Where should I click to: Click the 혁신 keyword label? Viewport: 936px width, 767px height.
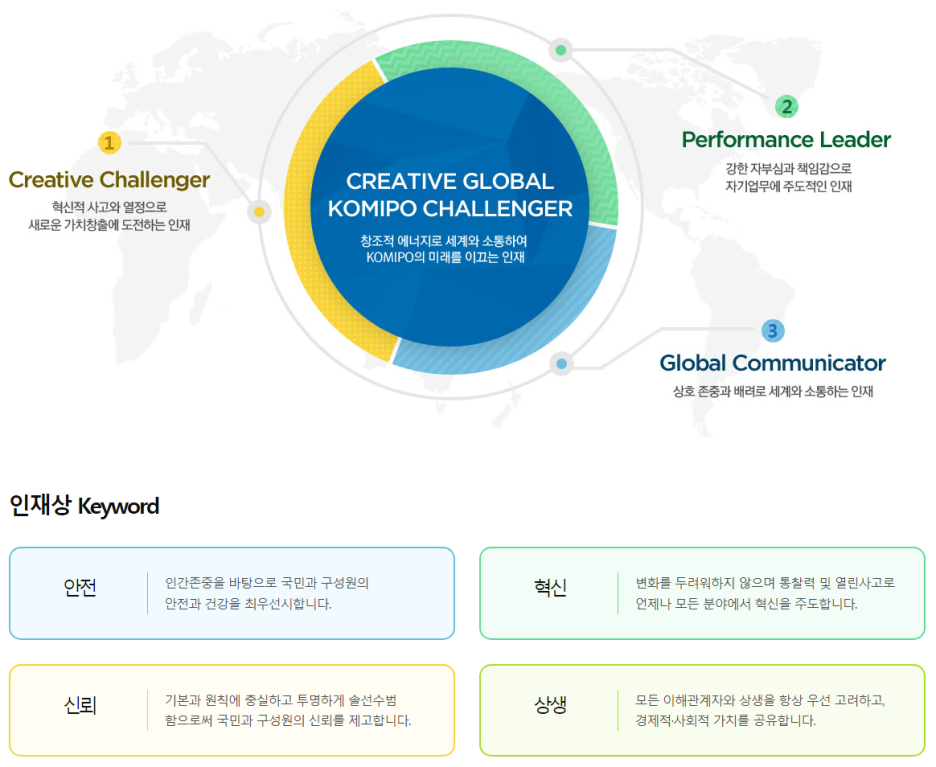[x=550, y=588]
